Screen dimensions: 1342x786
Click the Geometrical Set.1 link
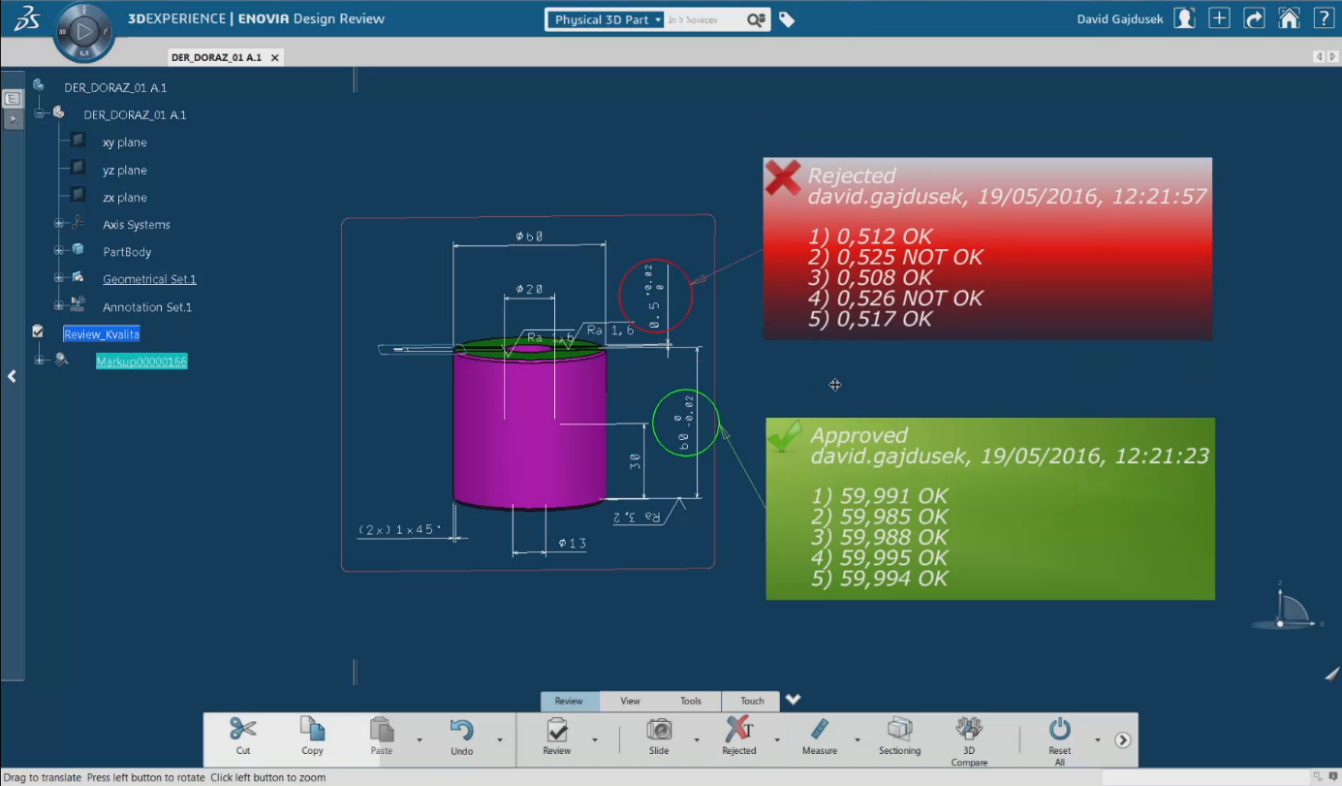(149, 279)
